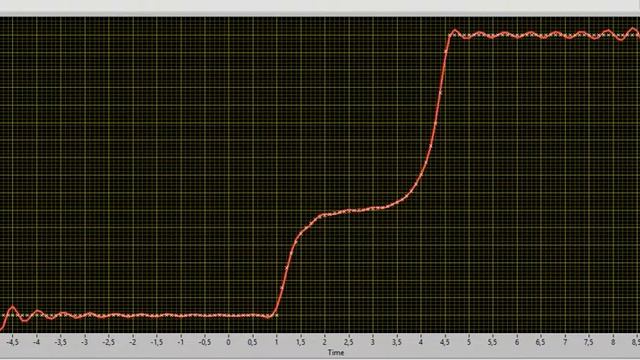Select the negative '-4' axis tick label

click(37, 342)
